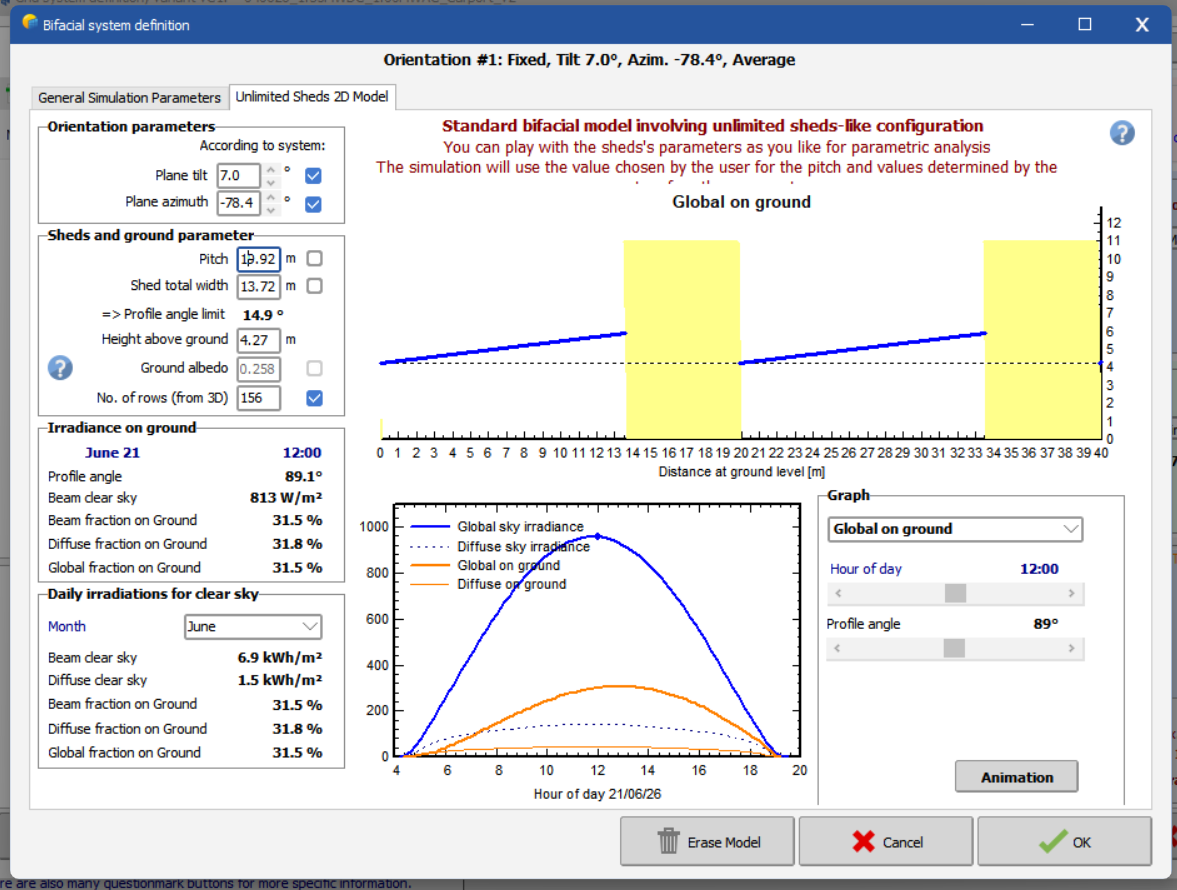Increase Plane tilt with the up arrow
Image resolution: width=1177 pixels, height=890 pixels.
(x=270, y=170)
